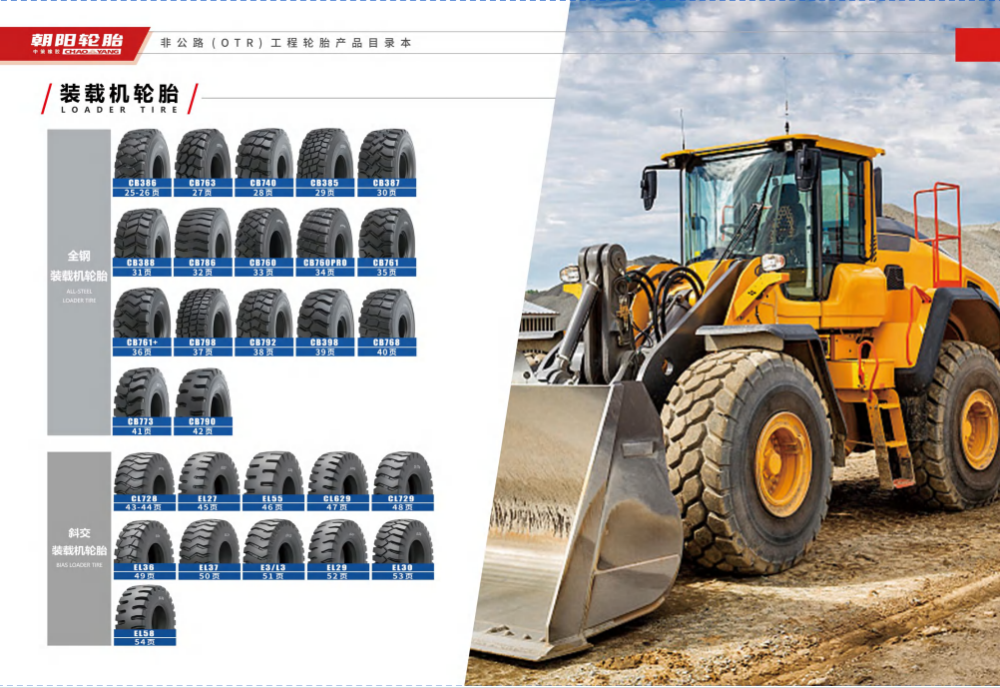Click the EL55 tire picture
This screenshot has height=688, width=1000.
274,474
